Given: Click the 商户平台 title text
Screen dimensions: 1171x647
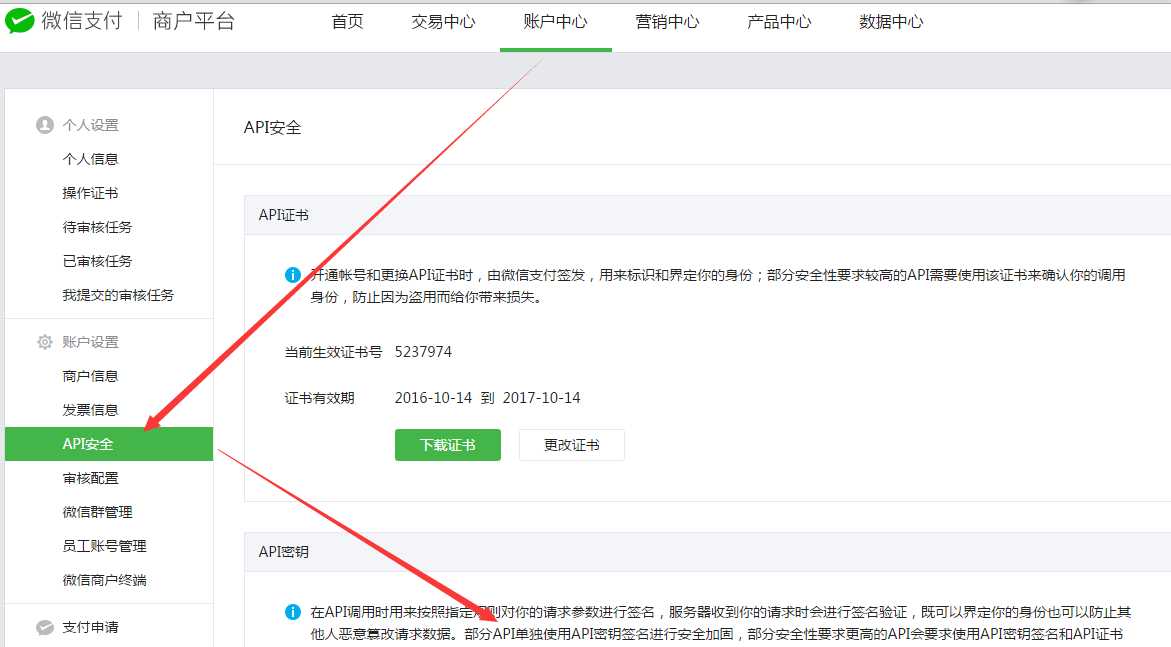Looking at the screenshot, I should (x=194, y=21).
